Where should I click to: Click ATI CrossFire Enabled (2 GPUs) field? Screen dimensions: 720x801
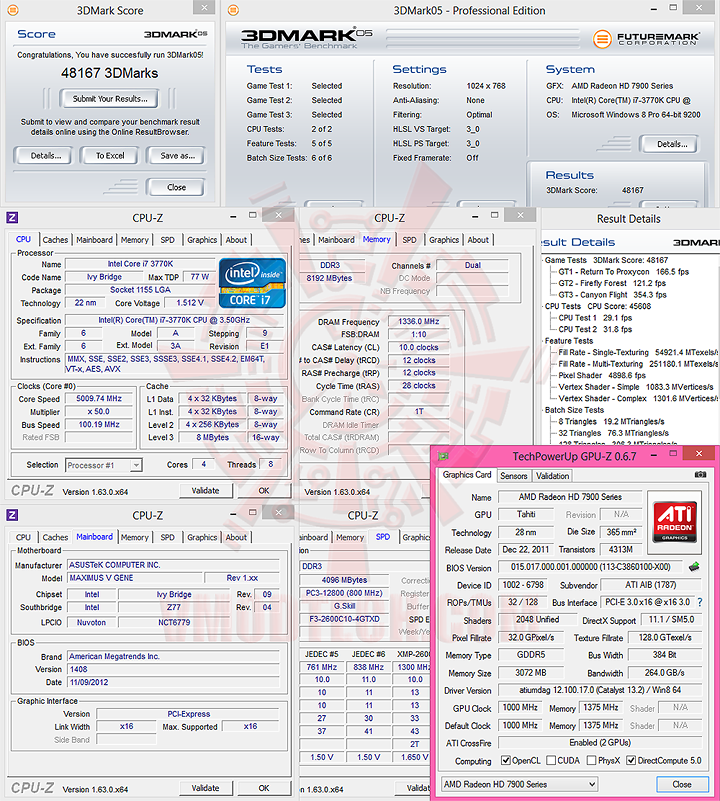coord(600,742)
